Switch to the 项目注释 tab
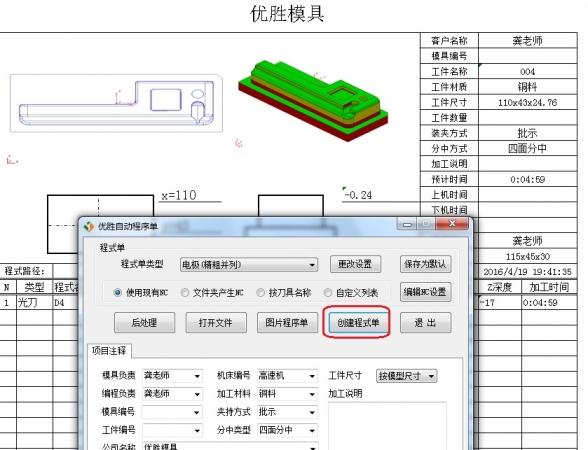The height and width of the screenshot is (450, 588). point(109,351)
